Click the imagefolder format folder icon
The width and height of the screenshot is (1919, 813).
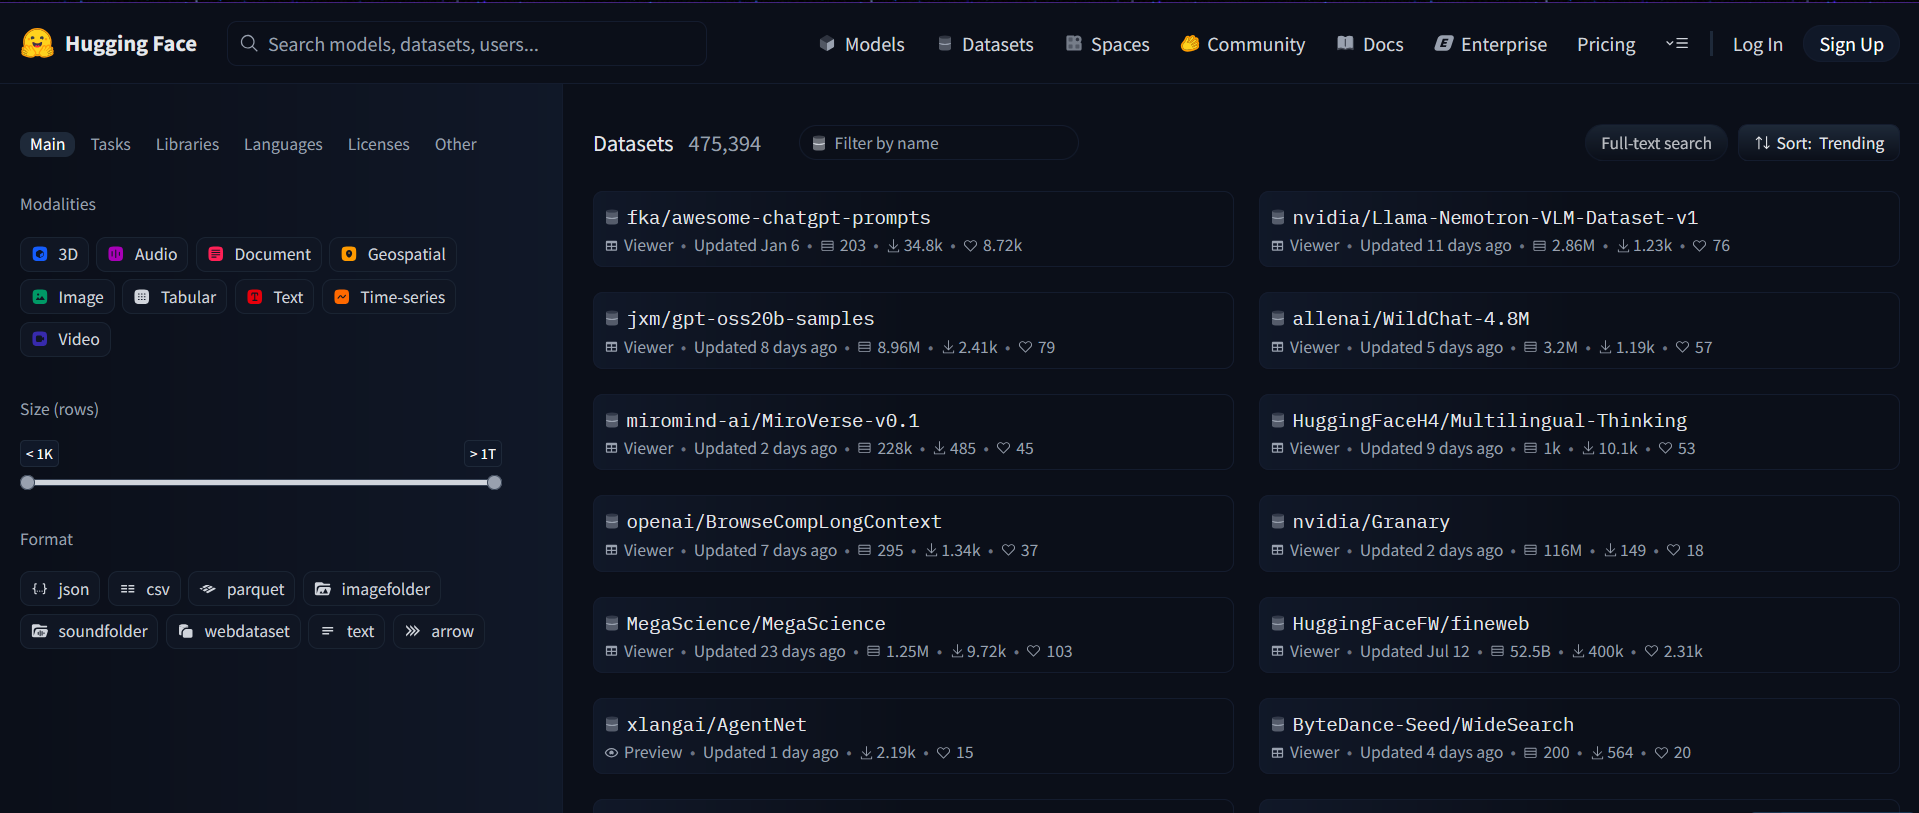tap(323, 589)
